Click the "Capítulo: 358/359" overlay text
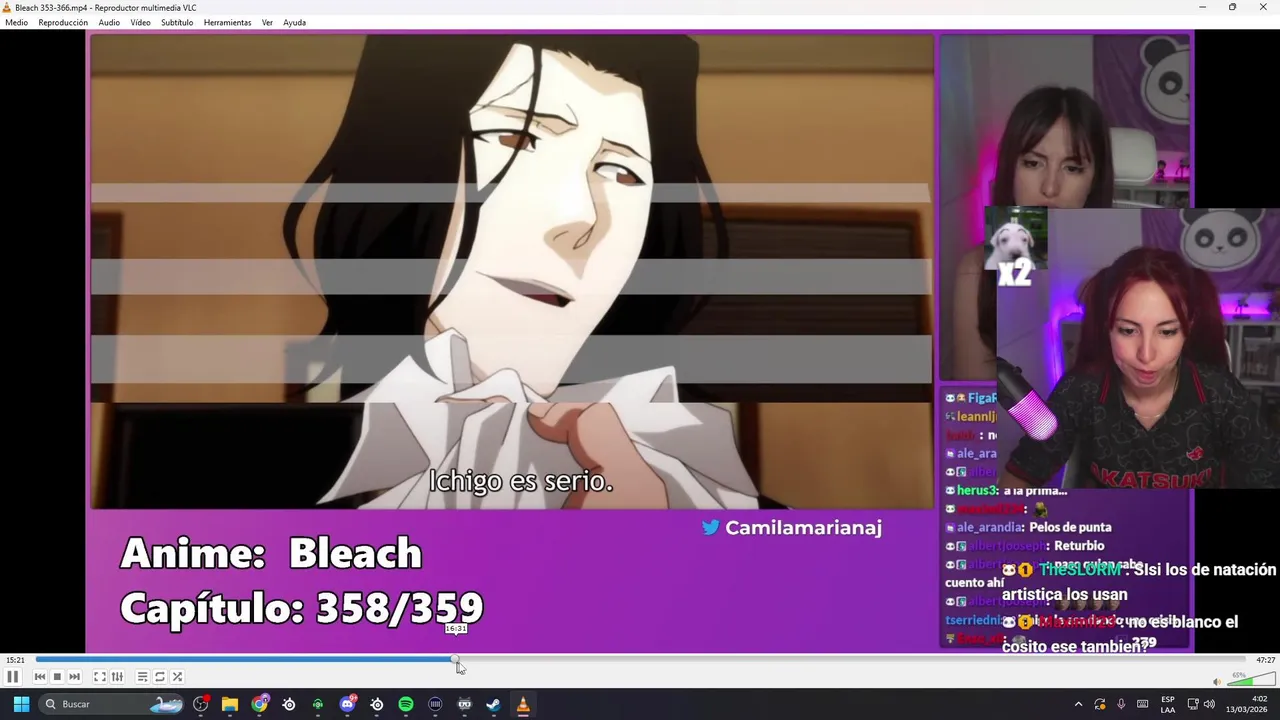Image resolution: width=1280 pixels, height=720 pixels. pos(301,607)
